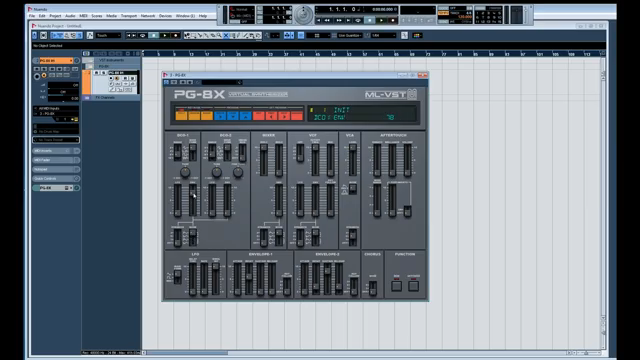Open the No Track Preset dropdown
Image resolution: width=640 pixels, height=360 pixels.
click(x=56, y=140)
